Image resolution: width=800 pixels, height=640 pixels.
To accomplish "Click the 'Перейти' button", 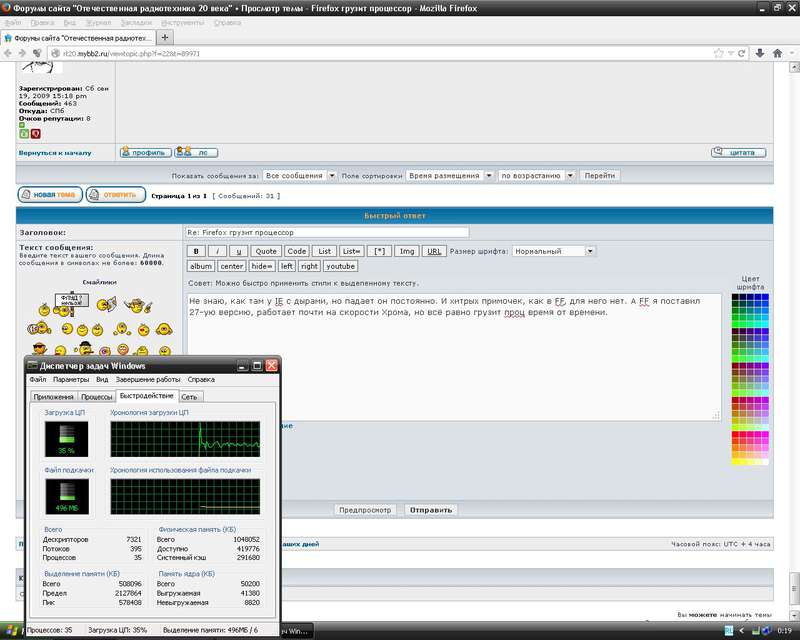I will click(600, 176).
